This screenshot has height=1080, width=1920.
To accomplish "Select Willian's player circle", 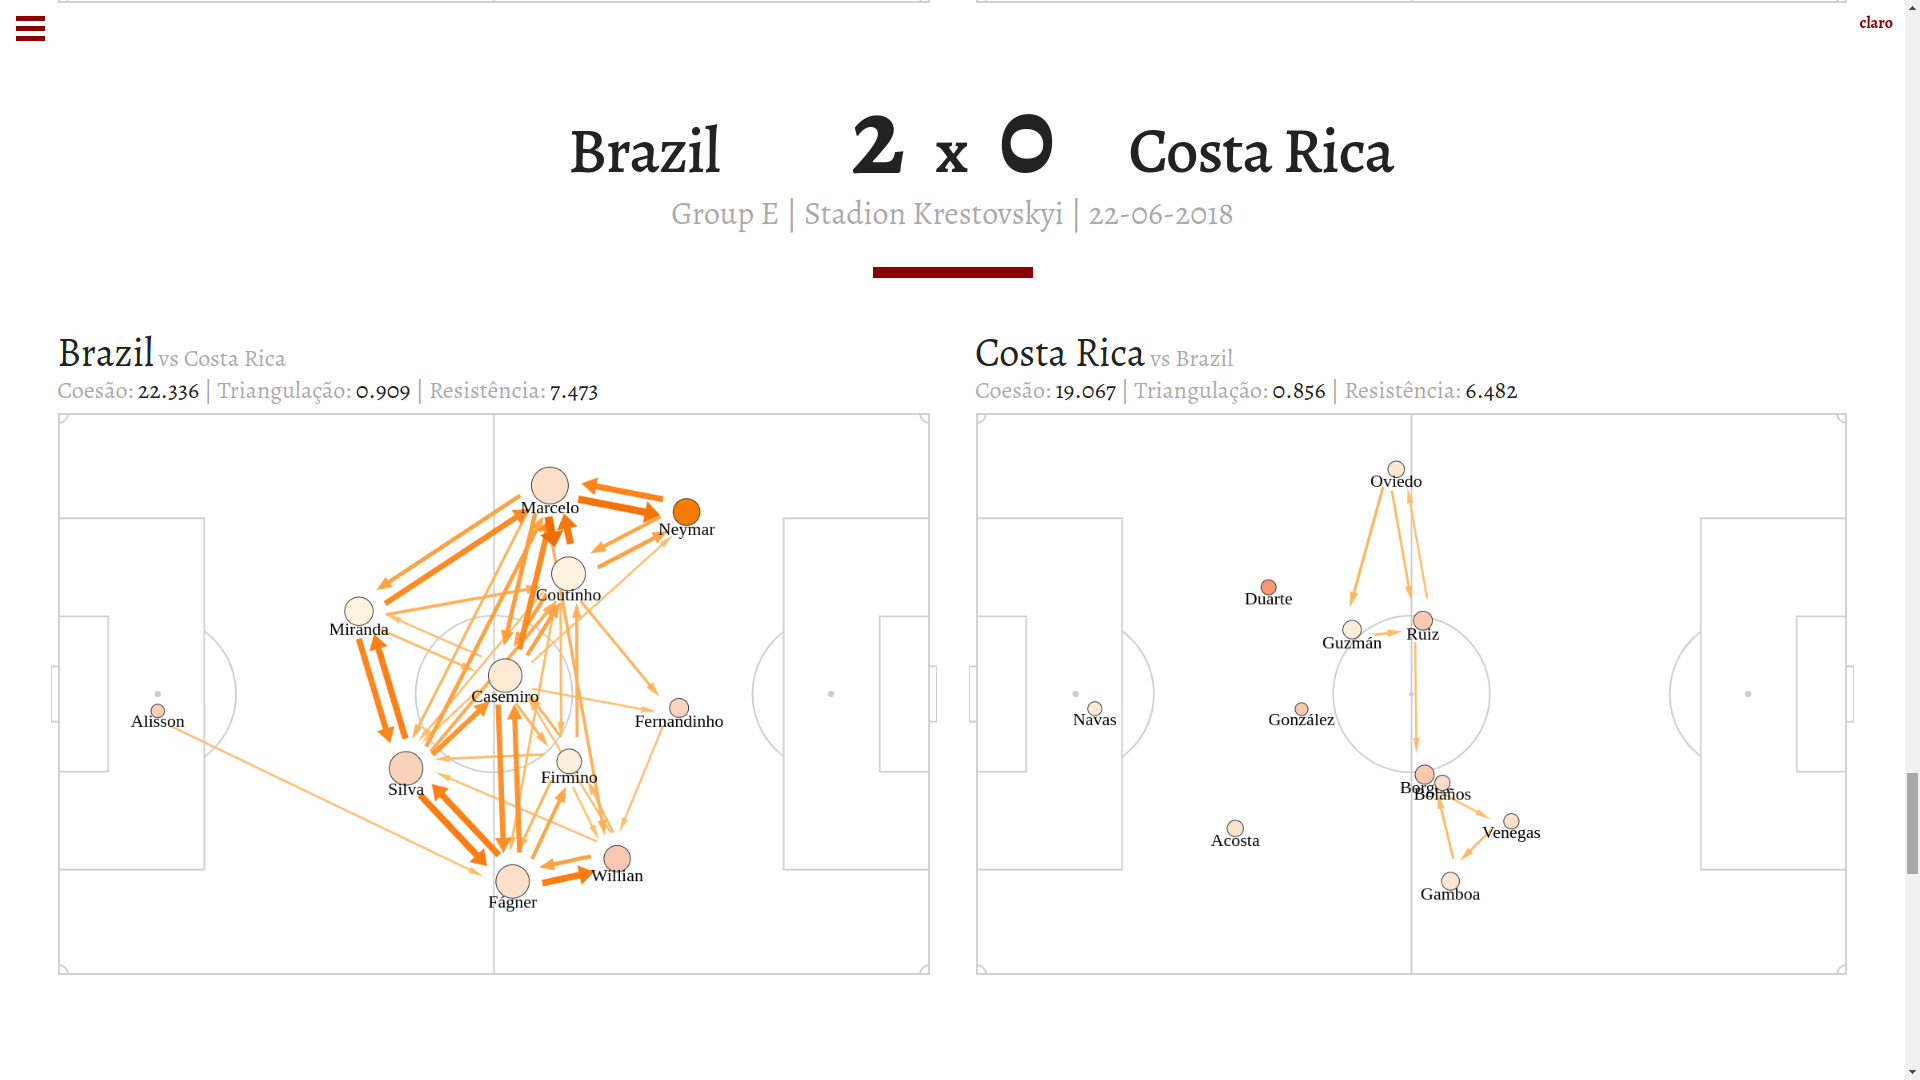I will (617, 858).
